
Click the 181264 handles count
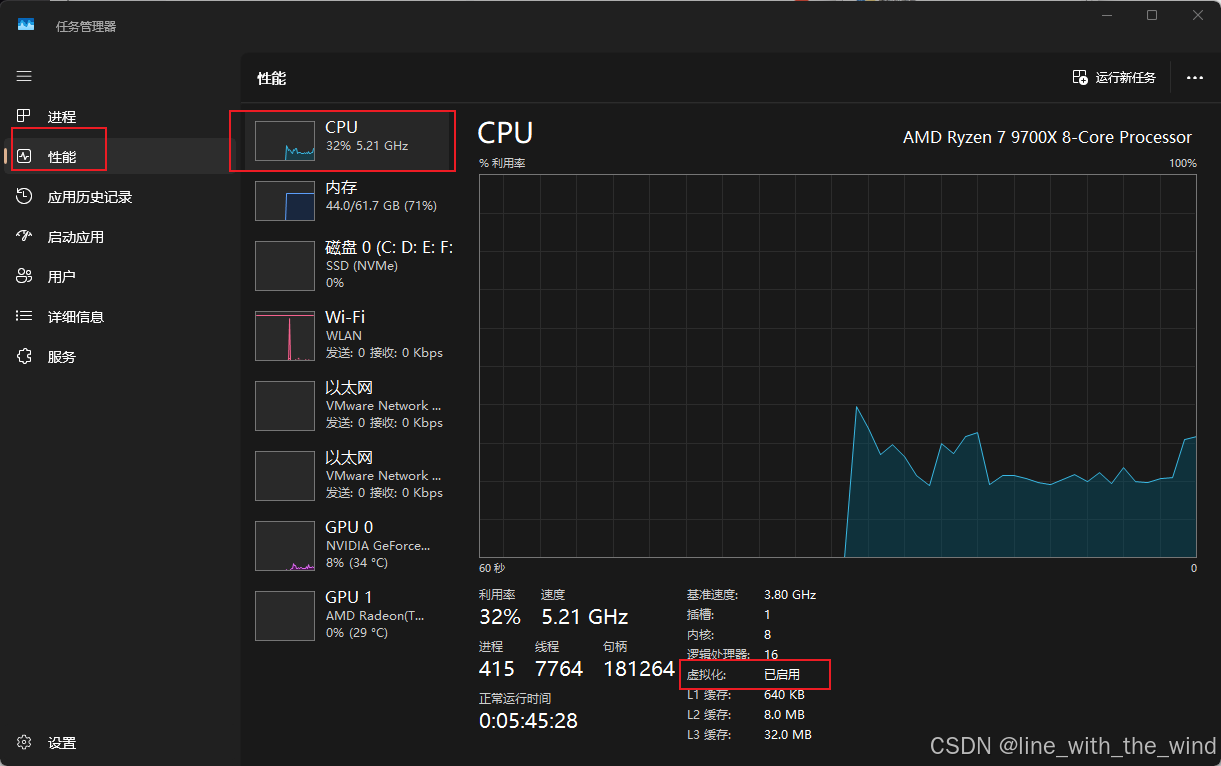tap(639, 669)
